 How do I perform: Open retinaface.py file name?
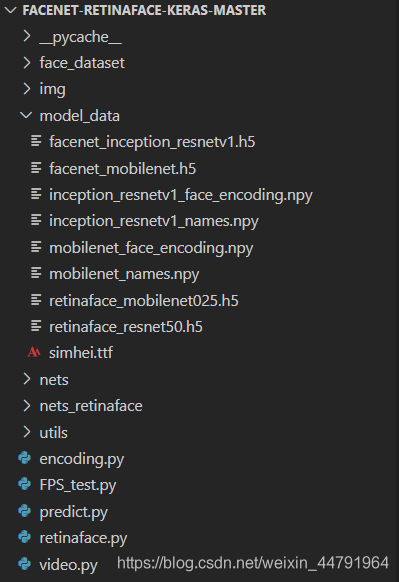[x=83, y=538]
